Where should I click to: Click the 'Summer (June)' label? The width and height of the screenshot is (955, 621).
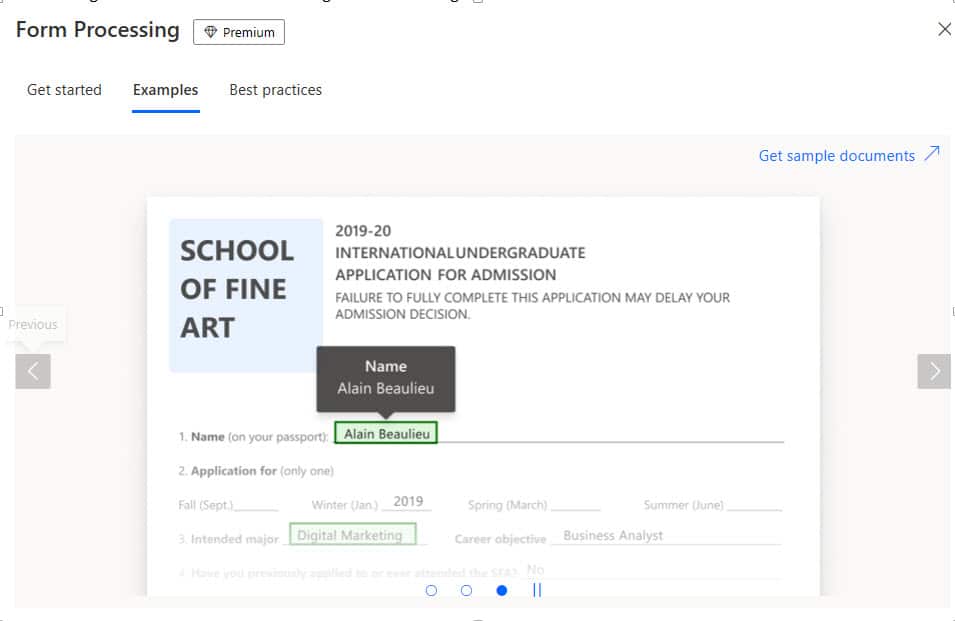[683, 505]
